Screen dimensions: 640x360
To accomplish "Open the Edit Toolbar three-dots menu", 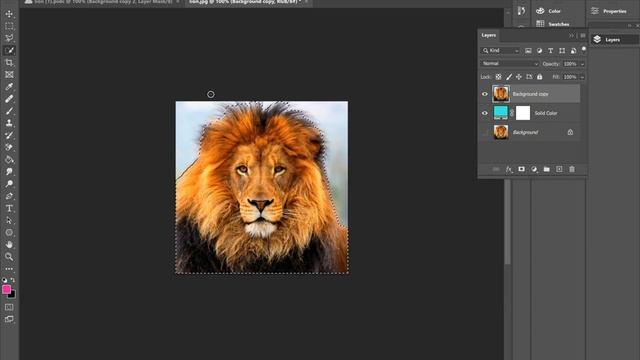I will point(9,269).
